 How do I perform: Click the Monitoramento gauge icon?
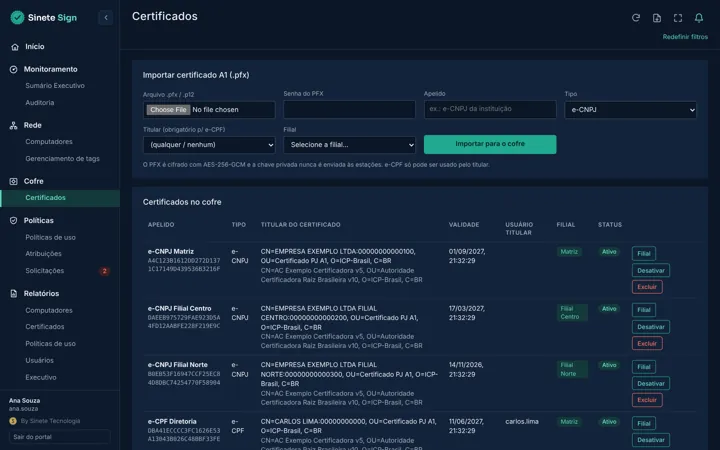pyautogui.click(x=13, y=69)
